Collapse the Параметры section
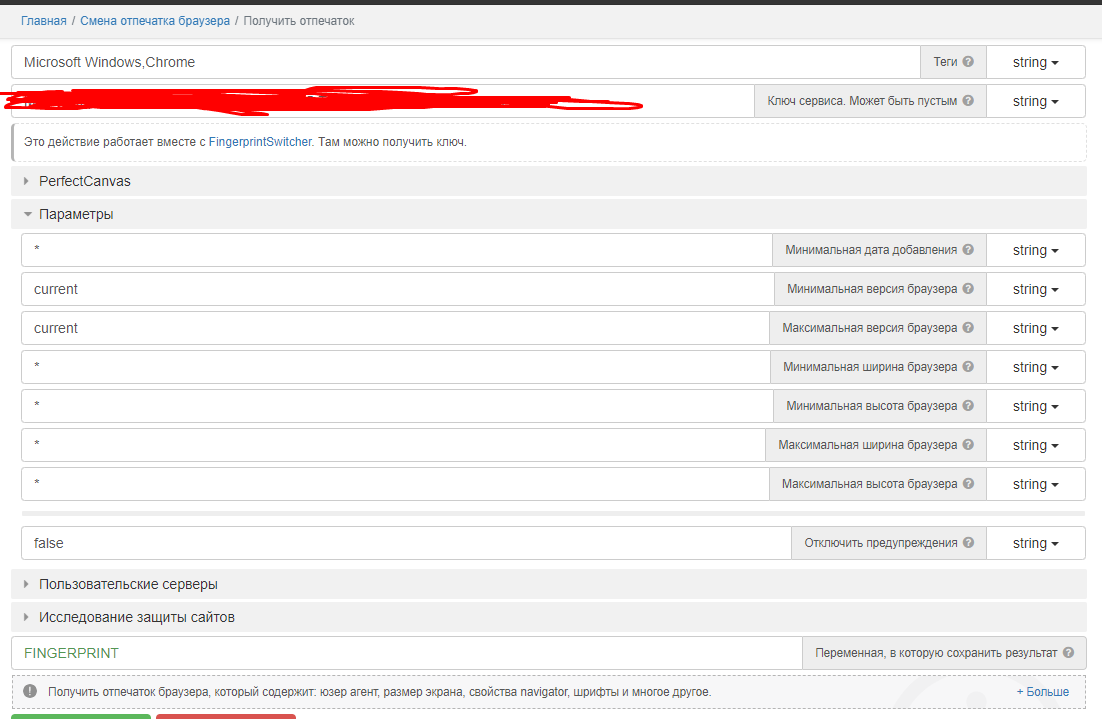 point(76,214)
